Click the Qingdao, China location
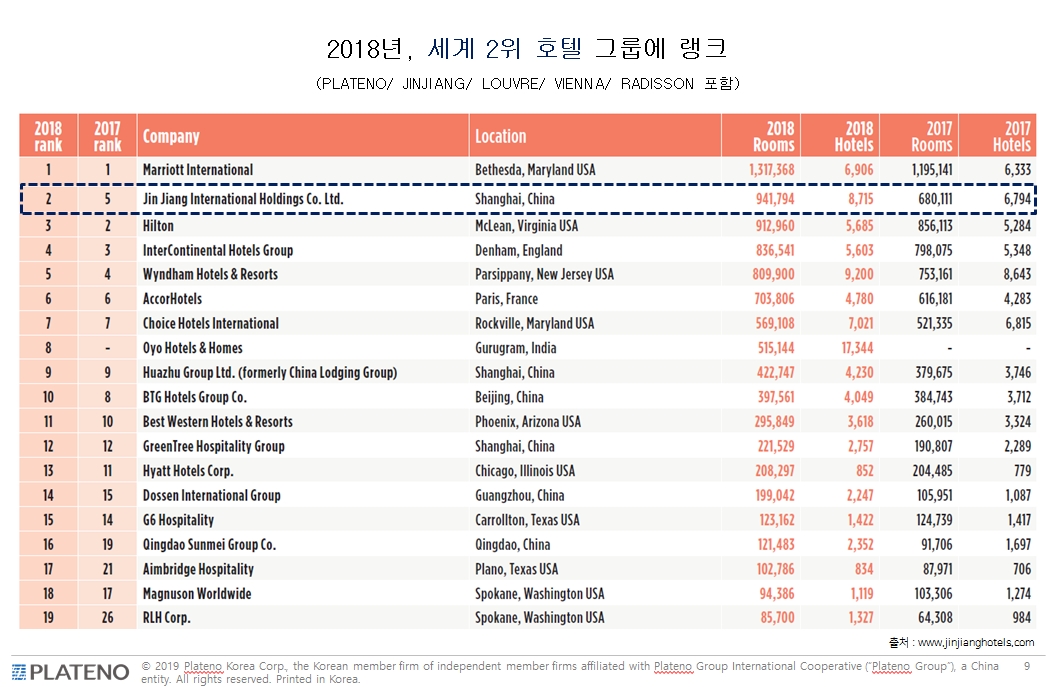Screen dimensions: 1051x687 (x=513, y=545)
